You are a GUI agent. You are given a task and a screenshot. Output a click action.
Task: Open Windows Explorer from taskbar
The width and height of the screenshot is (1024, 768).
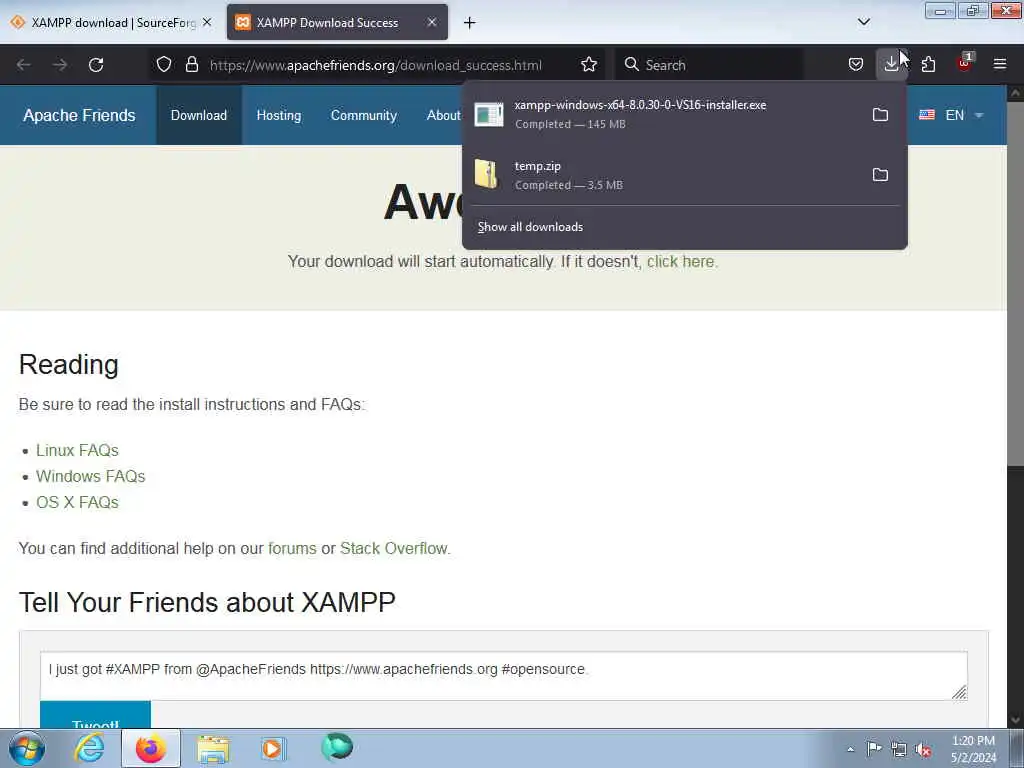pyautogui.click(x=213, y=748)
